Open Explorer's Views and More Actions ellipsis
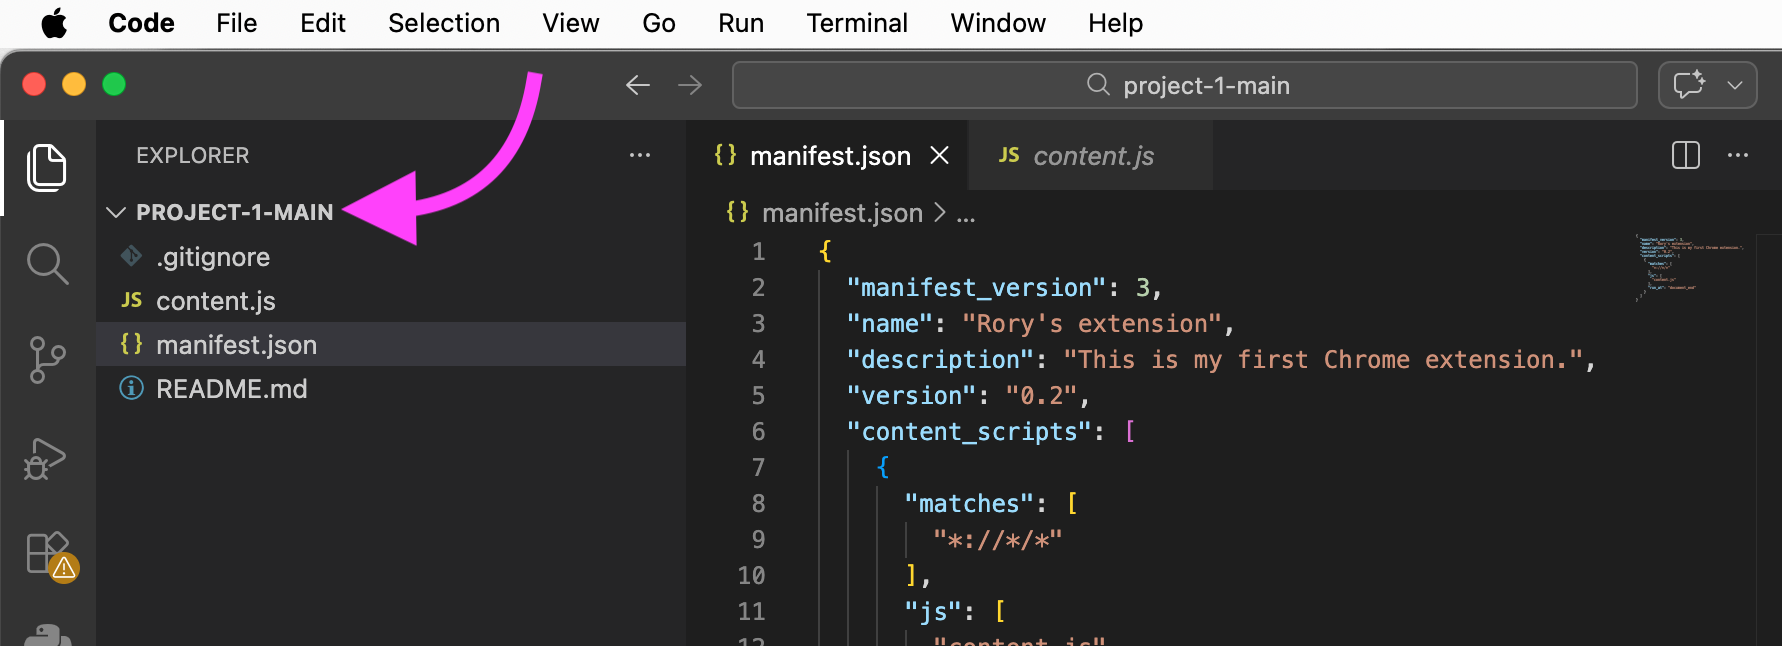This screenshot has height=646, width=1782. pos(640,155)
